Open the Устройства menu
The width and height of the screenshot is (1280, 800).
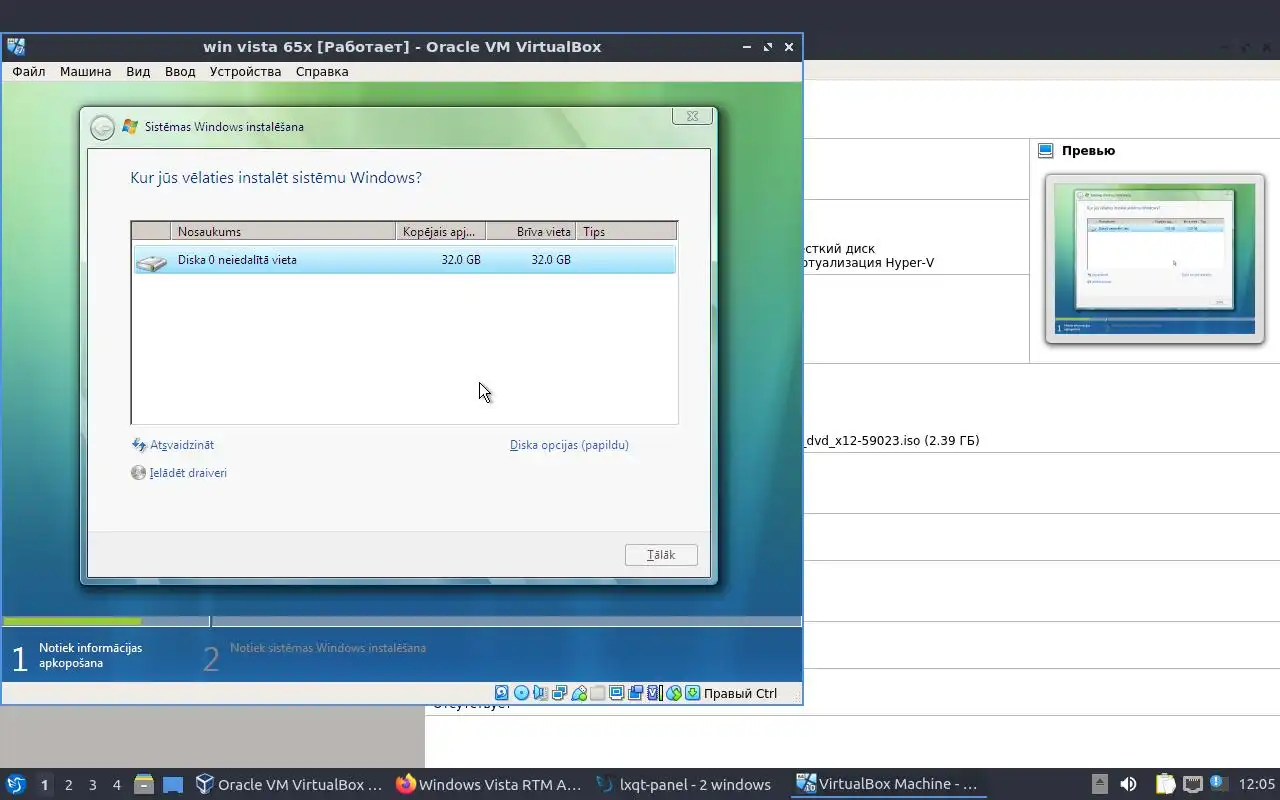(245, 71)
